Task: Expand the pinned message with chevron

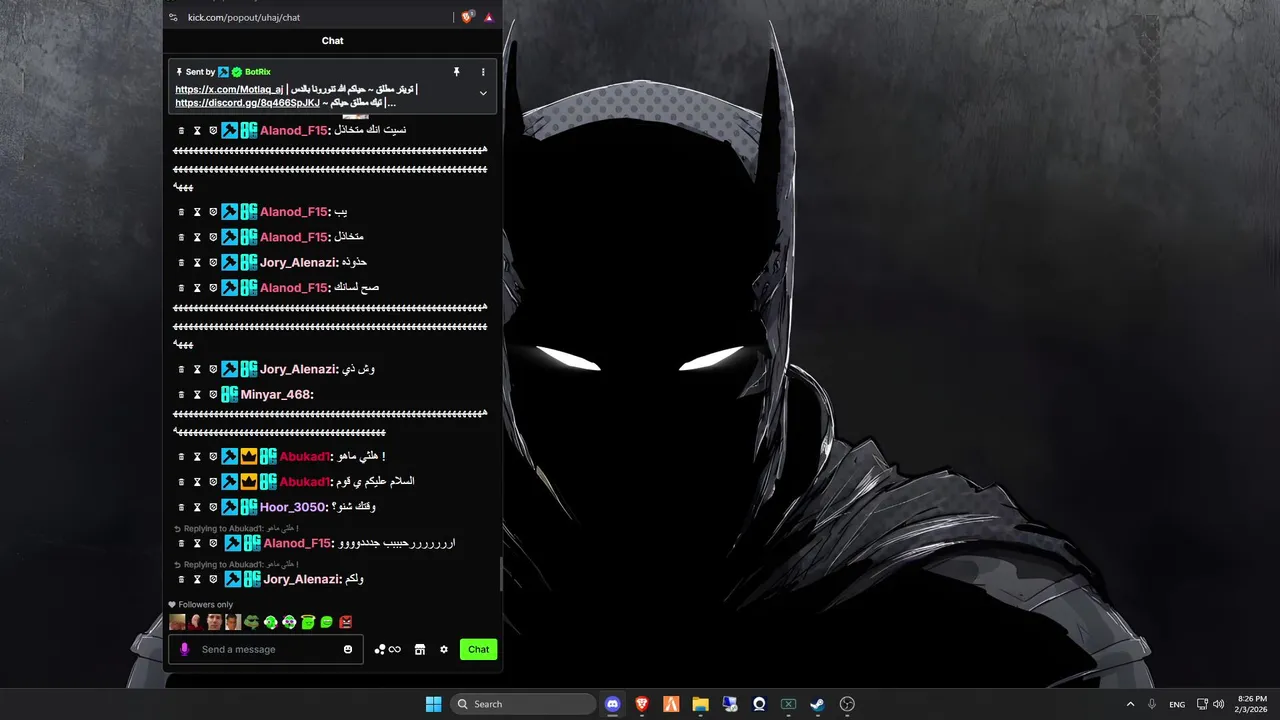Action: coord(483,93)
